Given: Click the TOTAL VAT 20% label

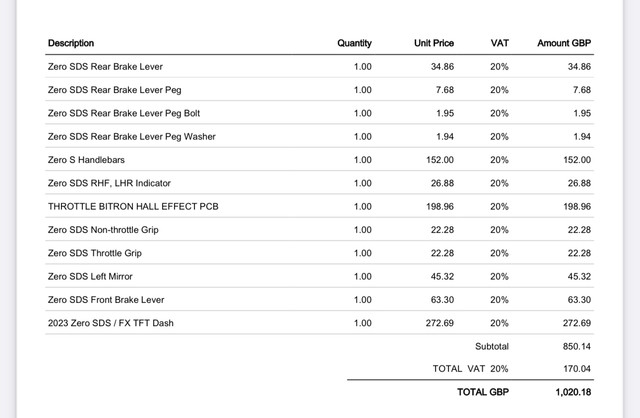Looking at the screenshot, I should [471, 369].
